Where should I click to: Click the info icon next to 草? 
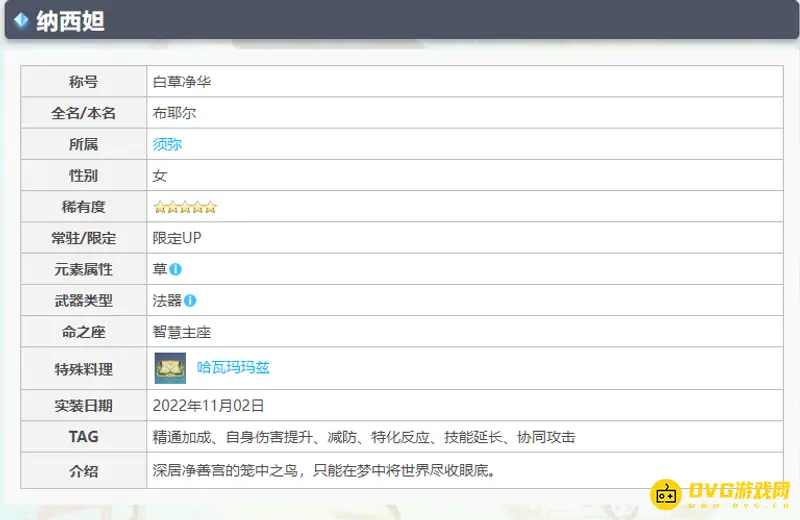point(176,269)
